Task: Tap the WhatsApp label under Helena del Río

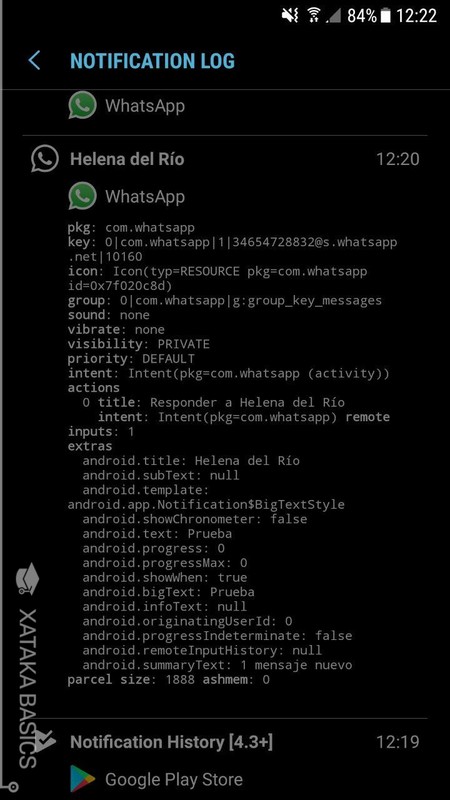Action: coord(145,196)
